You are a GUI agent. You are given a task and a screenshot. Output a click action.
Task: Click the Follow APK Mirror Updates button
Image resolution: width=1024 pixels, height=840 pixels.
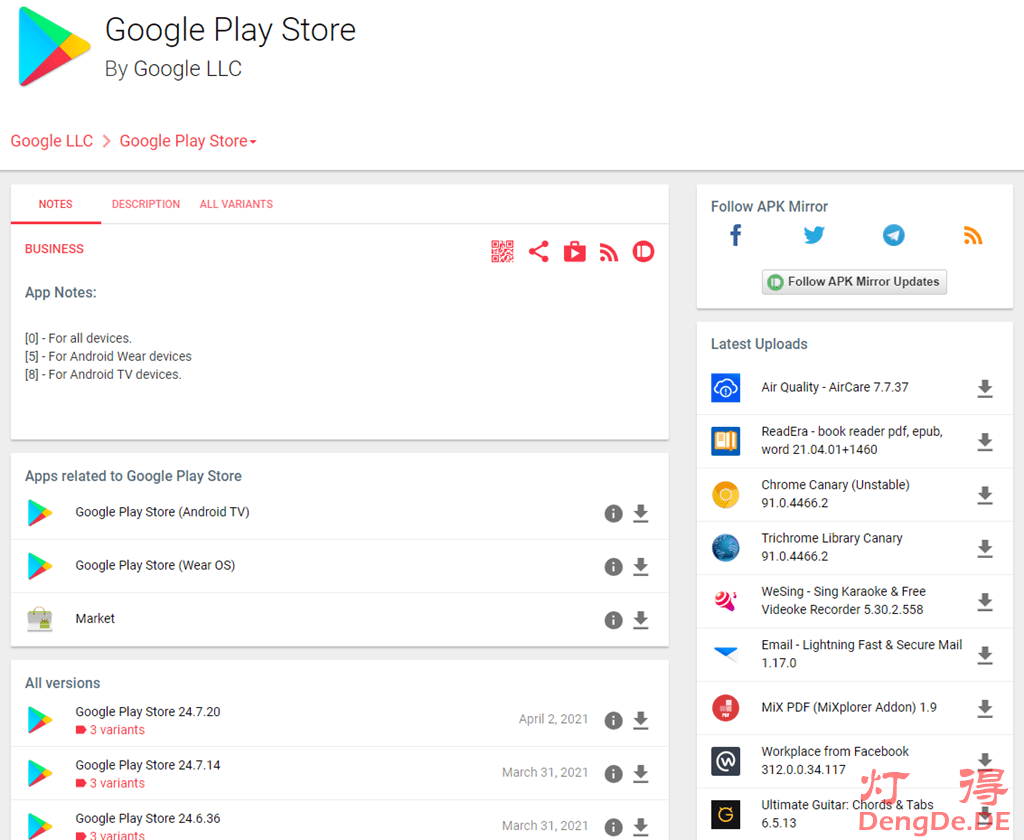pos(854,282)
